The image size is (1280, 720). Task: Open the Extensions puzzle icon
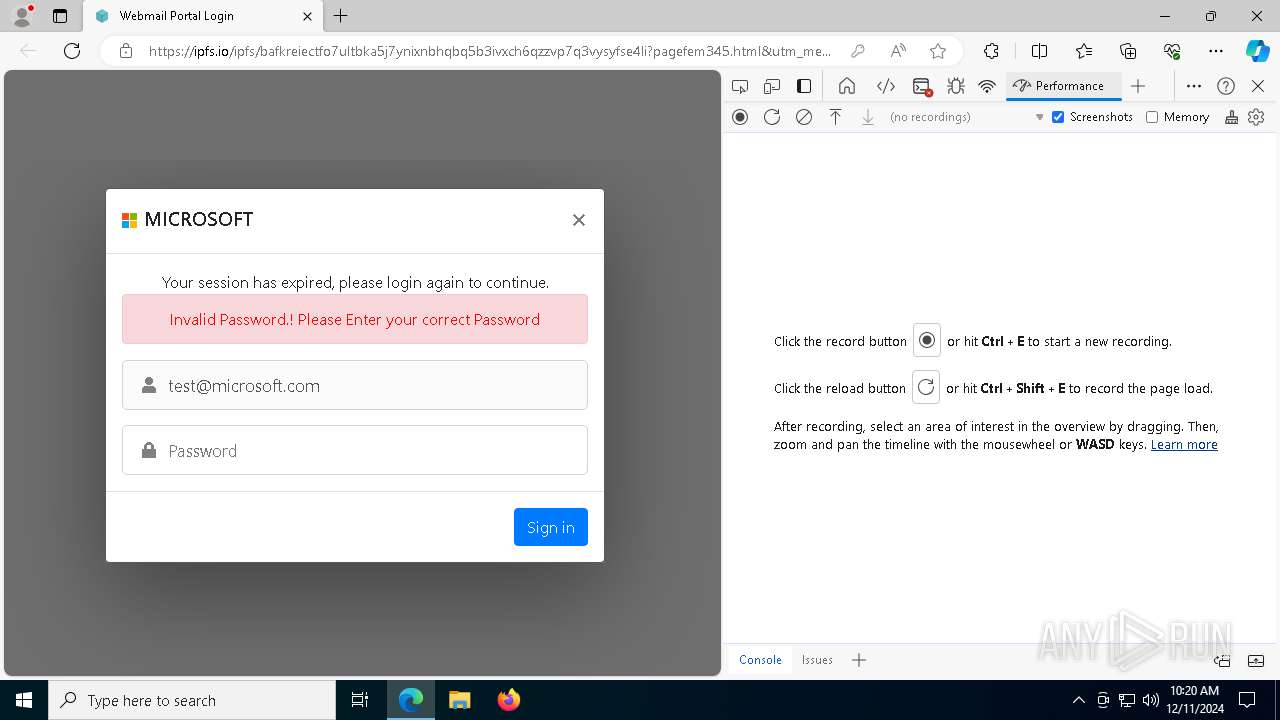coord(991,51)
